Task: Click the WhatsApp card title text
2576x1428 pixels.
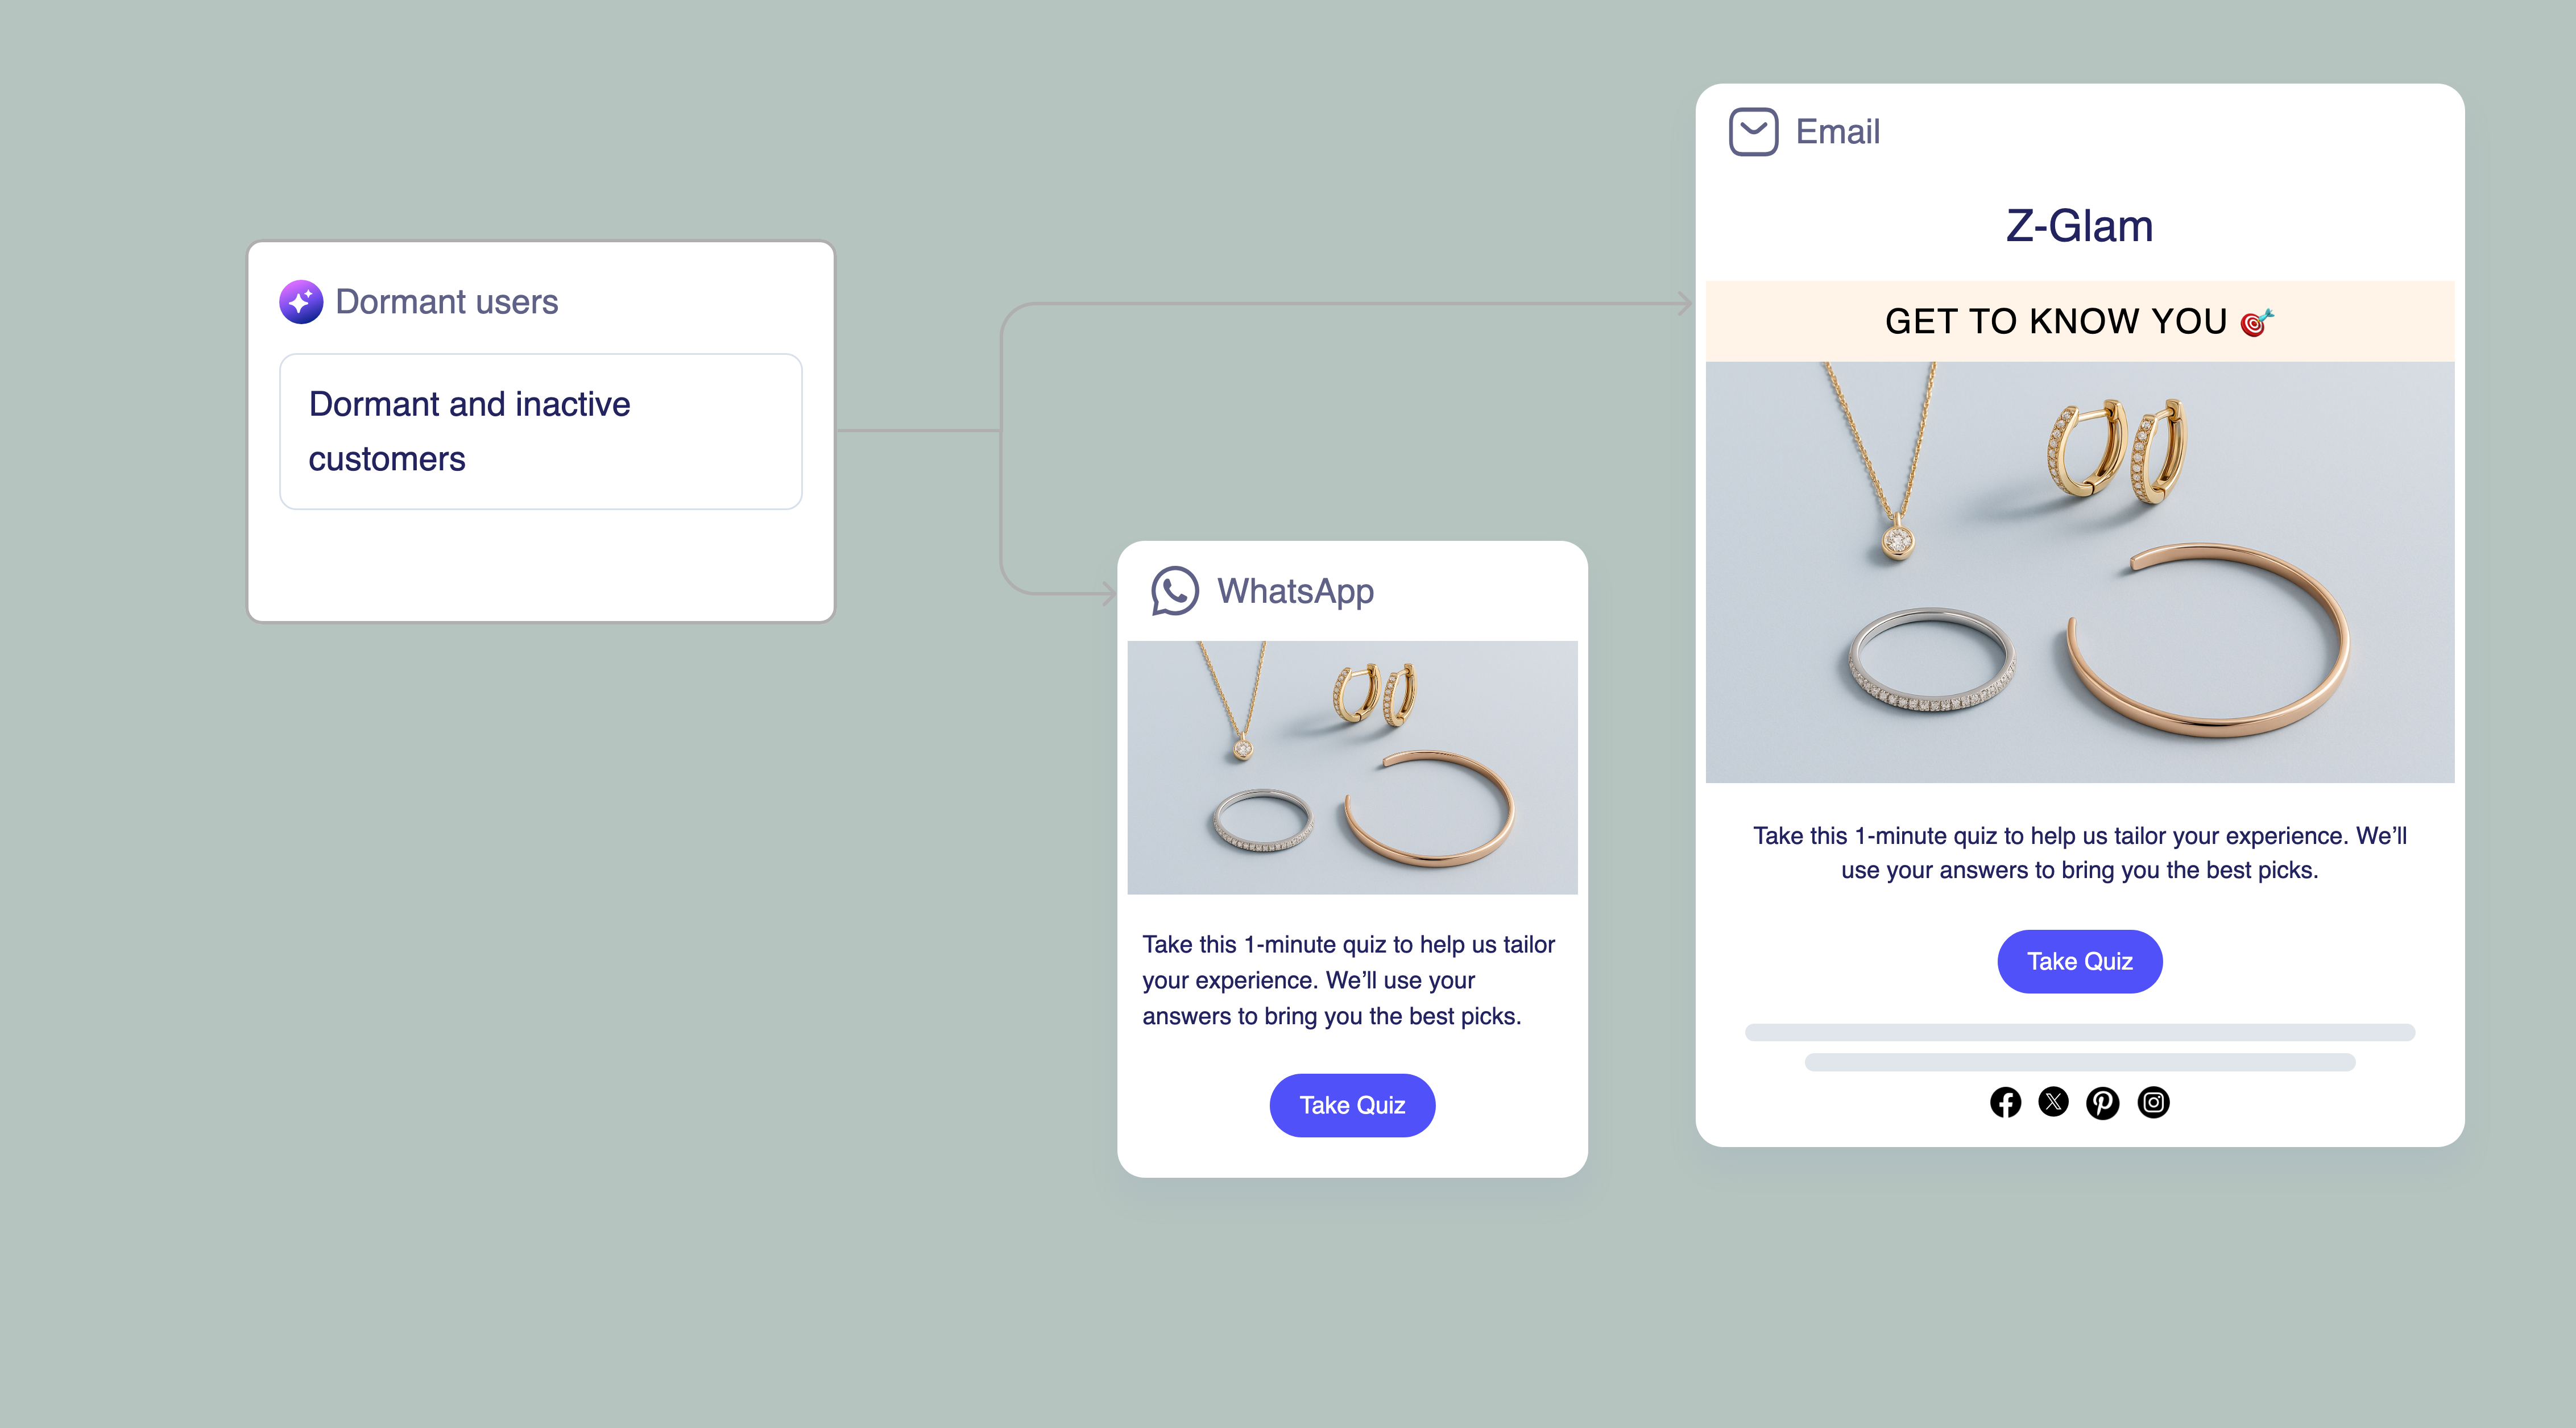Action: pyautogui.click(x=1295, y=591)
